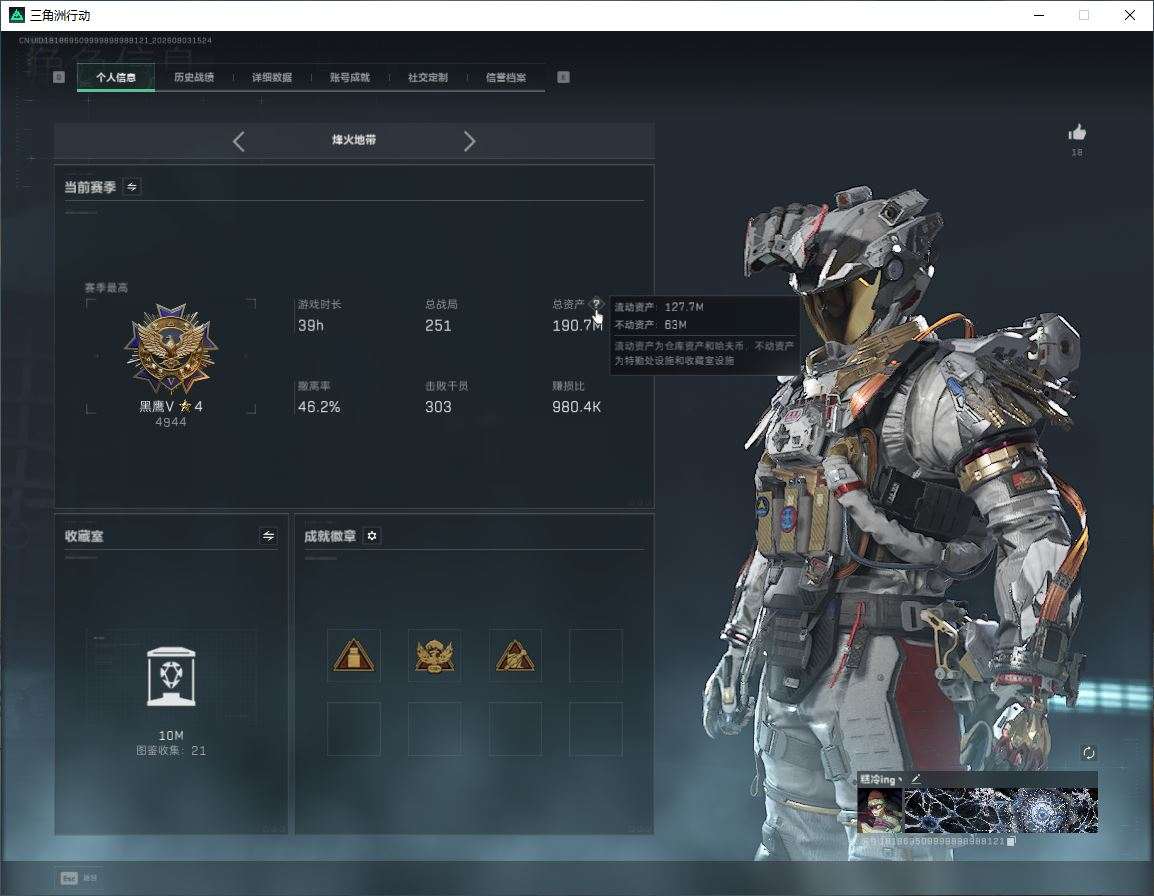This screenshot has width=1154, height=896.
Task: Click the 赚损比 980.4K value
Action: pos(576,406)
